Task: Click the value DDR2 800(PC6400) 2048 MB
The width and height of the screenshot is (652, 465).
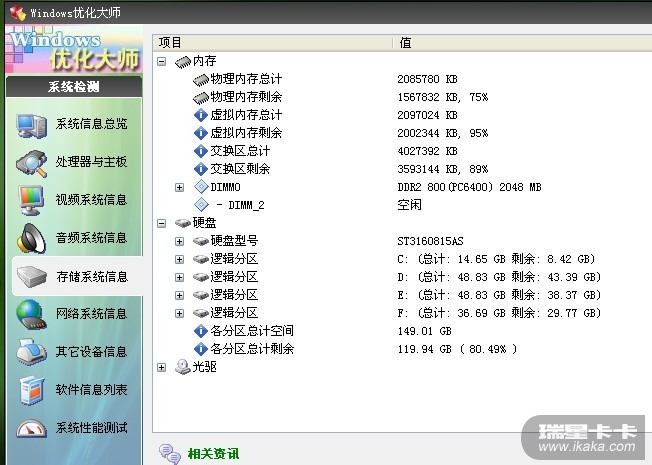Action: [469, 187]
